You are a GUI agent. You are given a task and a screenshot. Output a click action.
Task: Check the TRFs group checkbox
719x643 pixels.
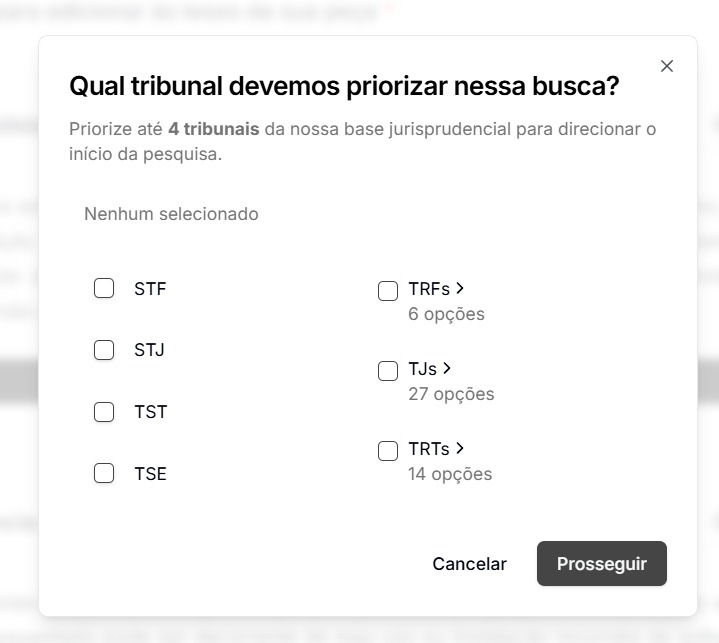[388, 291]
